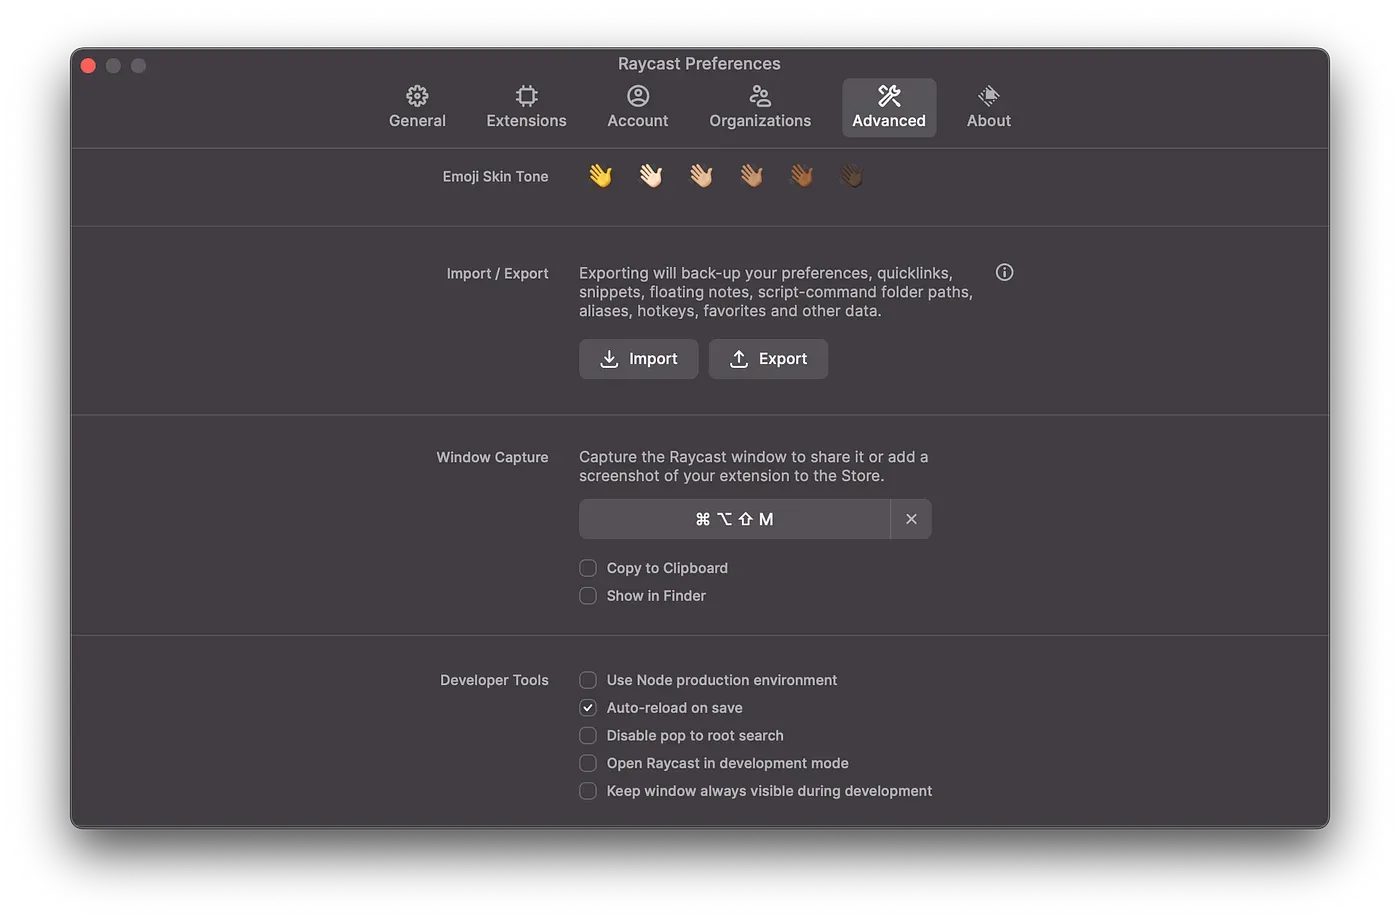Screen dimensions: 1400x922
Task: Switch to the Extensions tab
Action: tap(526, 107)
